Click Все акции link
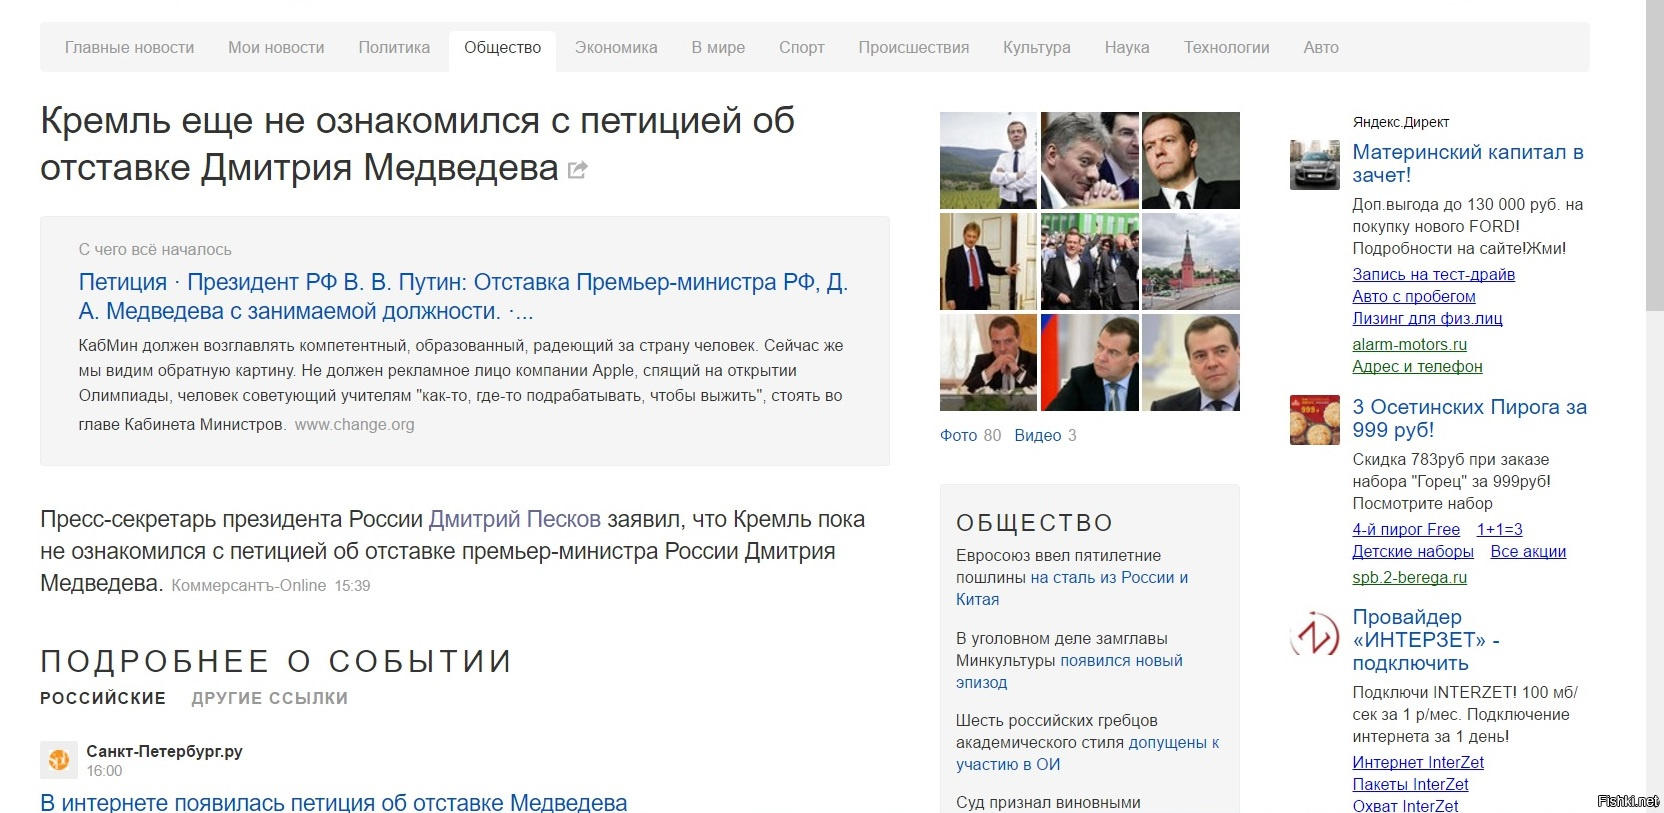This screenshot has height=813, width=1664. pos(1528,551)
